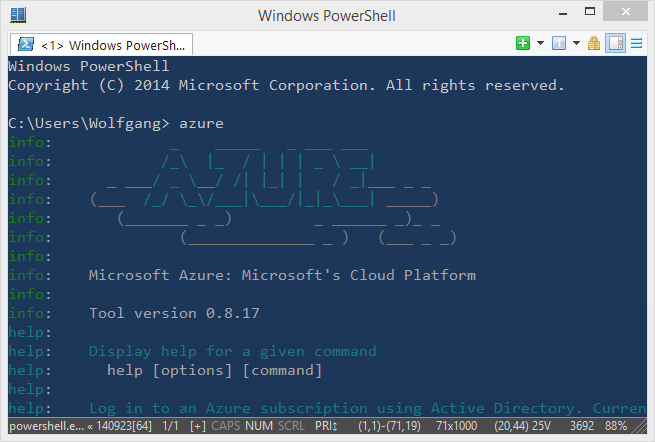Maximize the Windows PowerShell window
Screen dimensions: 655x442
[590, 12]
